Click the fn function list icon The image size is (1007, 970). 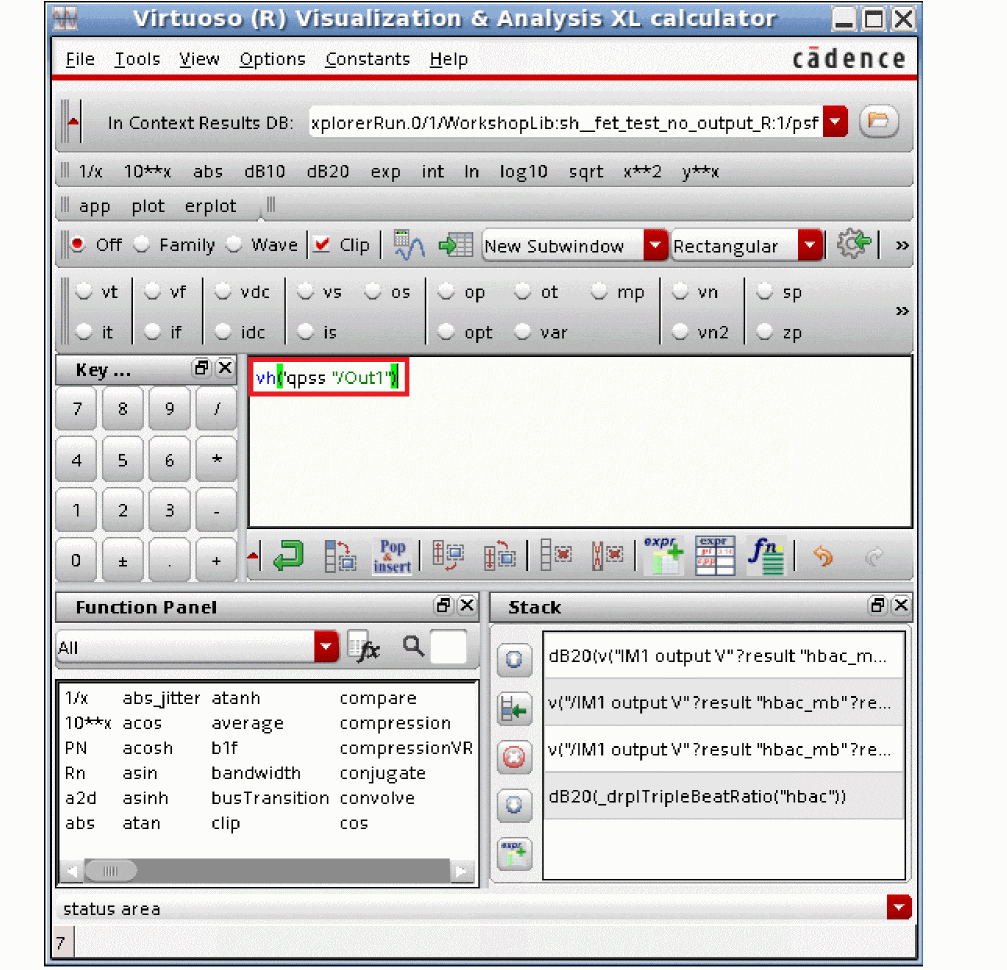tap(766, 556)
